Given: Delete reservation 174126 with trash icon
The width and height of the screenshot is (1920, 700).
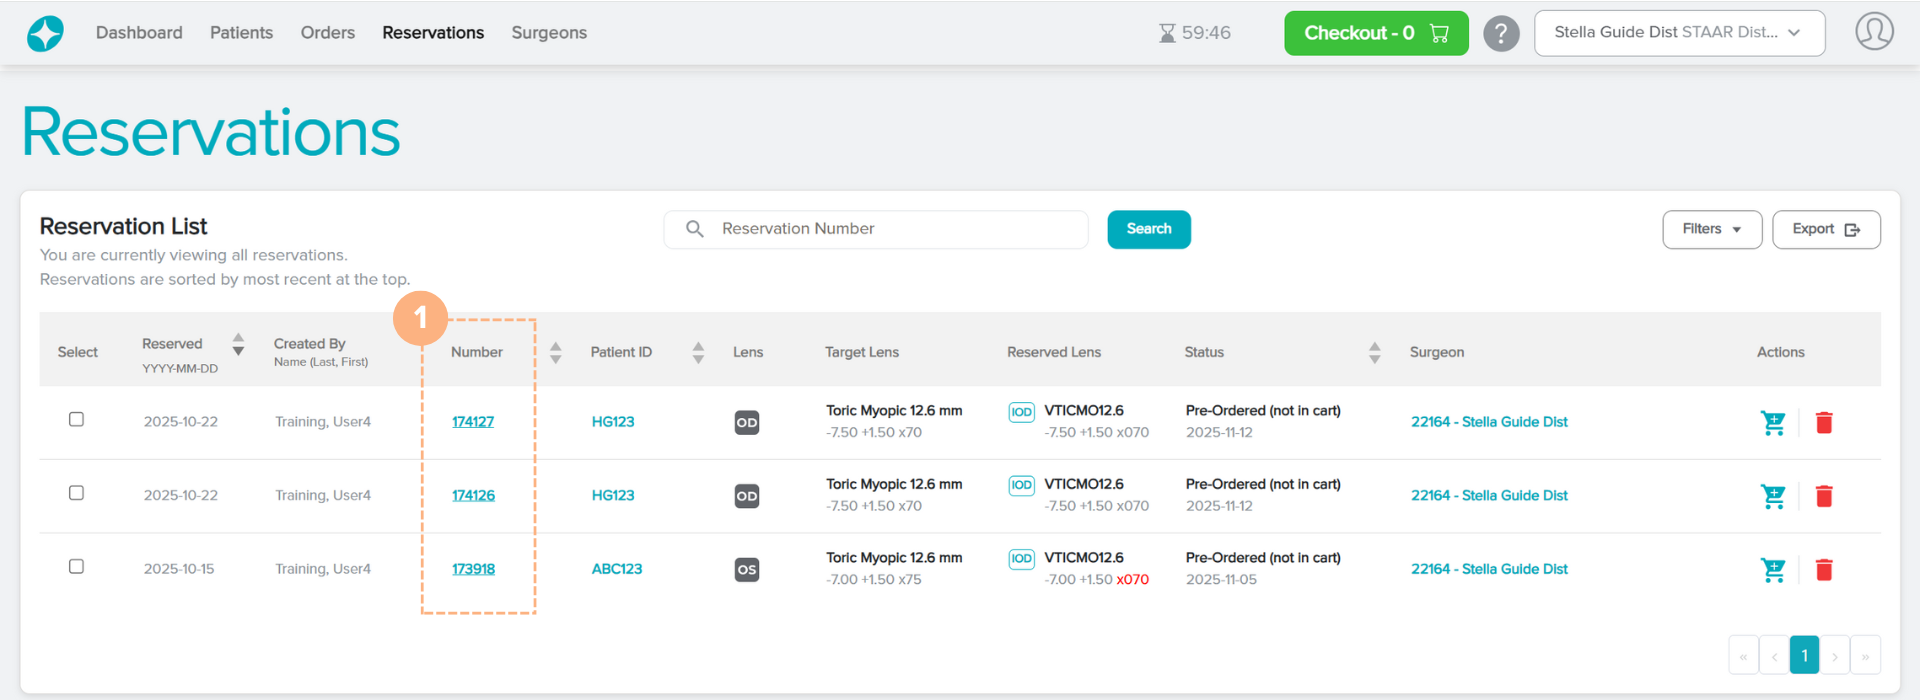Looking at the screenshot, I should coord(1823,496).
